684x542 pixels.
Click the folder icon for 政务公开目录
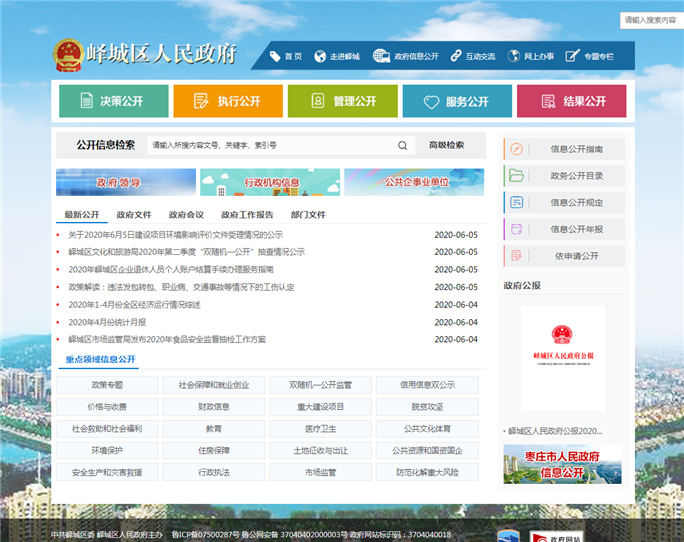[x=516, y=175]
